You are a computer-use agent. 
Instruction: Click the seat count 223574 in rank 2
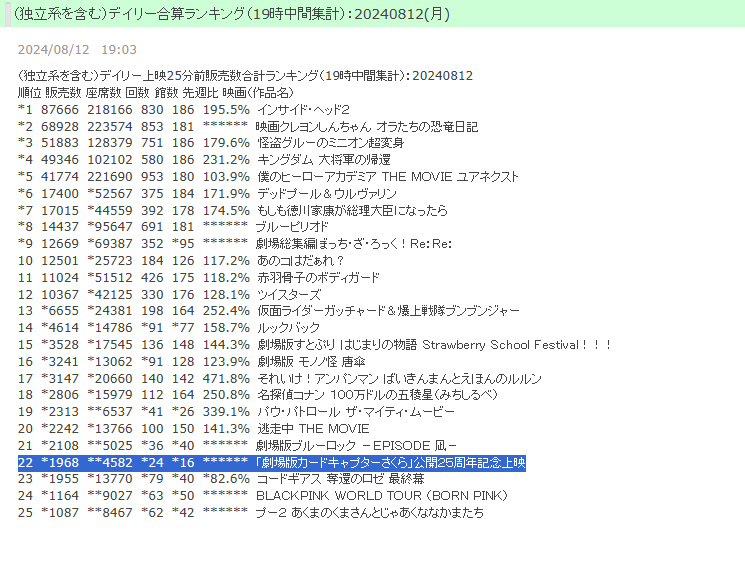click(110, 127)
